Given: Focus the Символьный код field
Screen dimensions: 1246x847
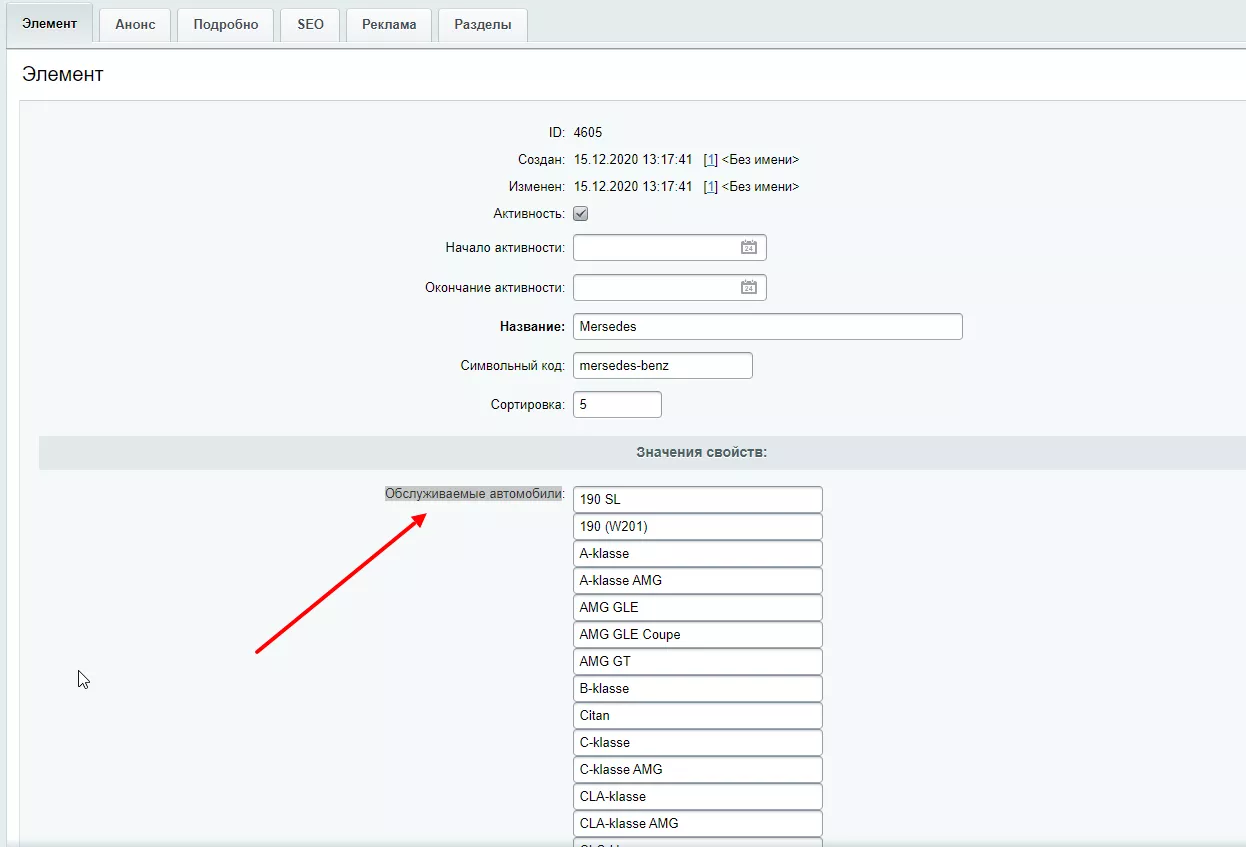Looking at the screenshot, I should pos(663,365).
